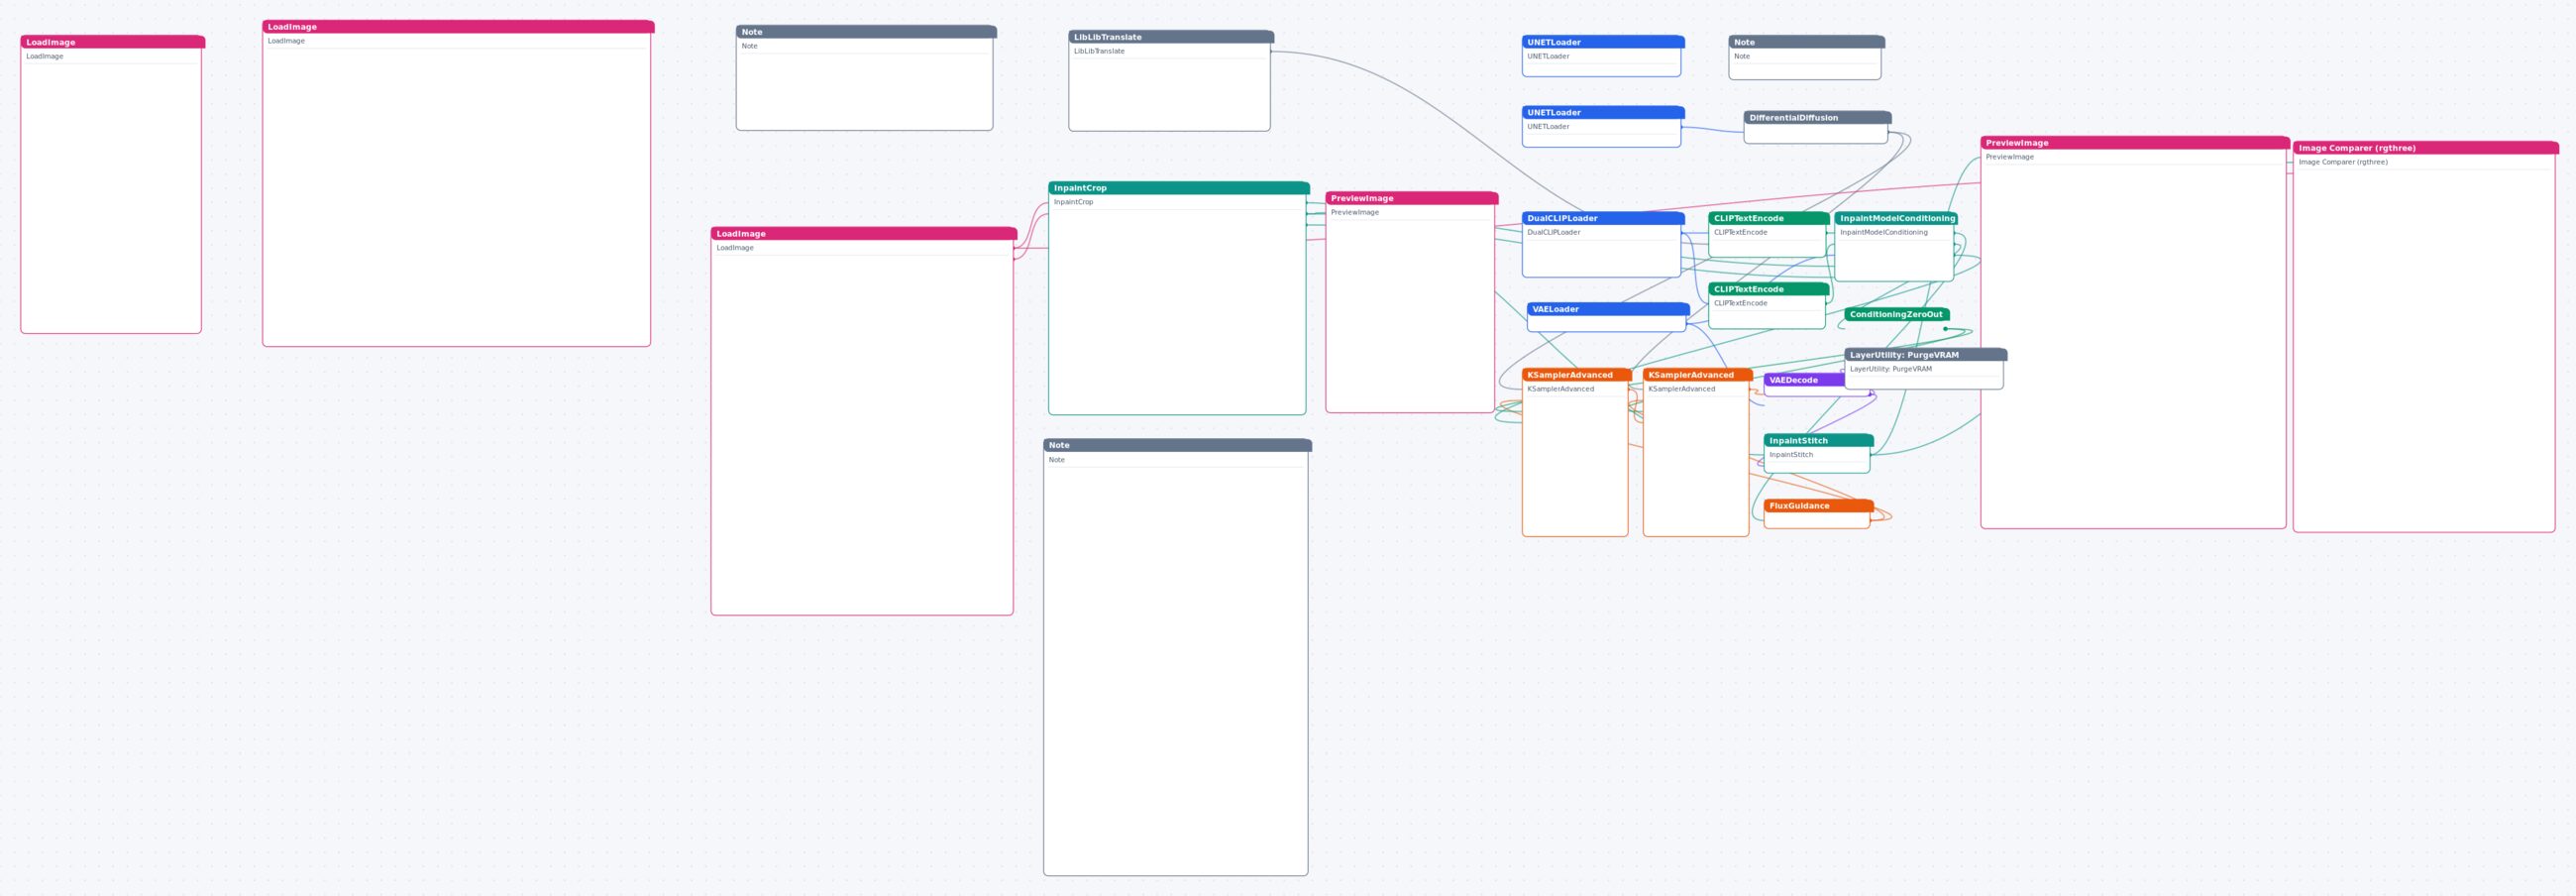2576x896 pixels.
Task: Click the CLIPTextEncode header beside DualCLIPLoader
Action: (1768, 218)
